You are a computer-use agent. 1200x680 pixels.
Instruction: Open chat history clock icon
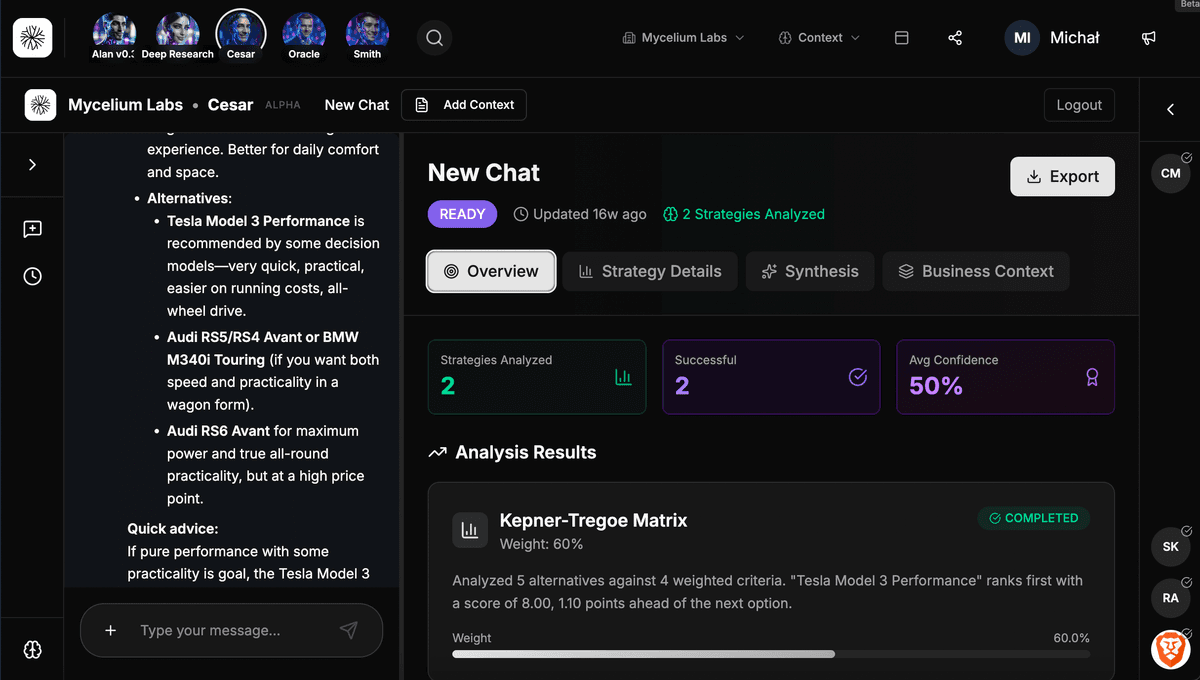(x=32, y=276)
